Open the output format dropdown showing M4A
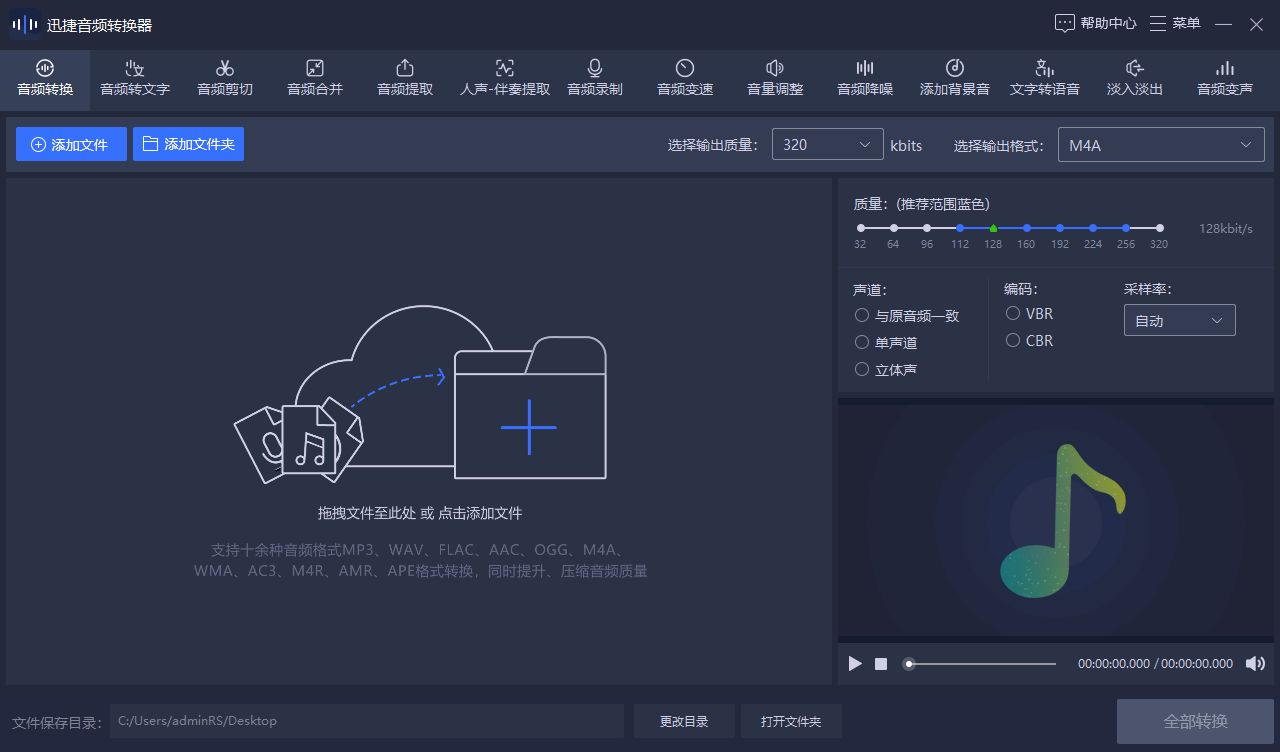The height and width of the screenshot is (752, 1280). click(1160, 144)
